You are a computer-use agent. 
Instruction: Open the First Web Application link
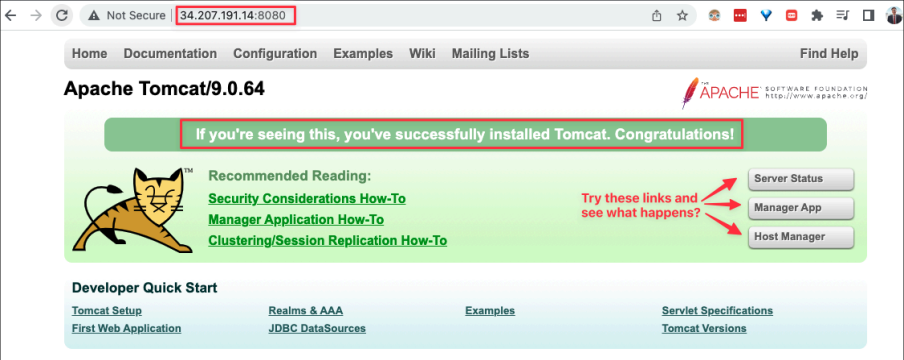(126, 328)
